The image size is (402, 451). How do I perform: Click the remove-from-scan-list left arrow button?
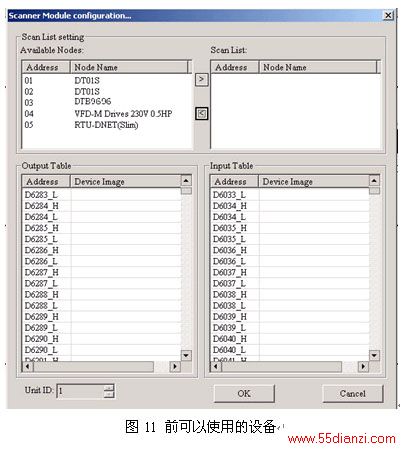[x=201, y=114]
